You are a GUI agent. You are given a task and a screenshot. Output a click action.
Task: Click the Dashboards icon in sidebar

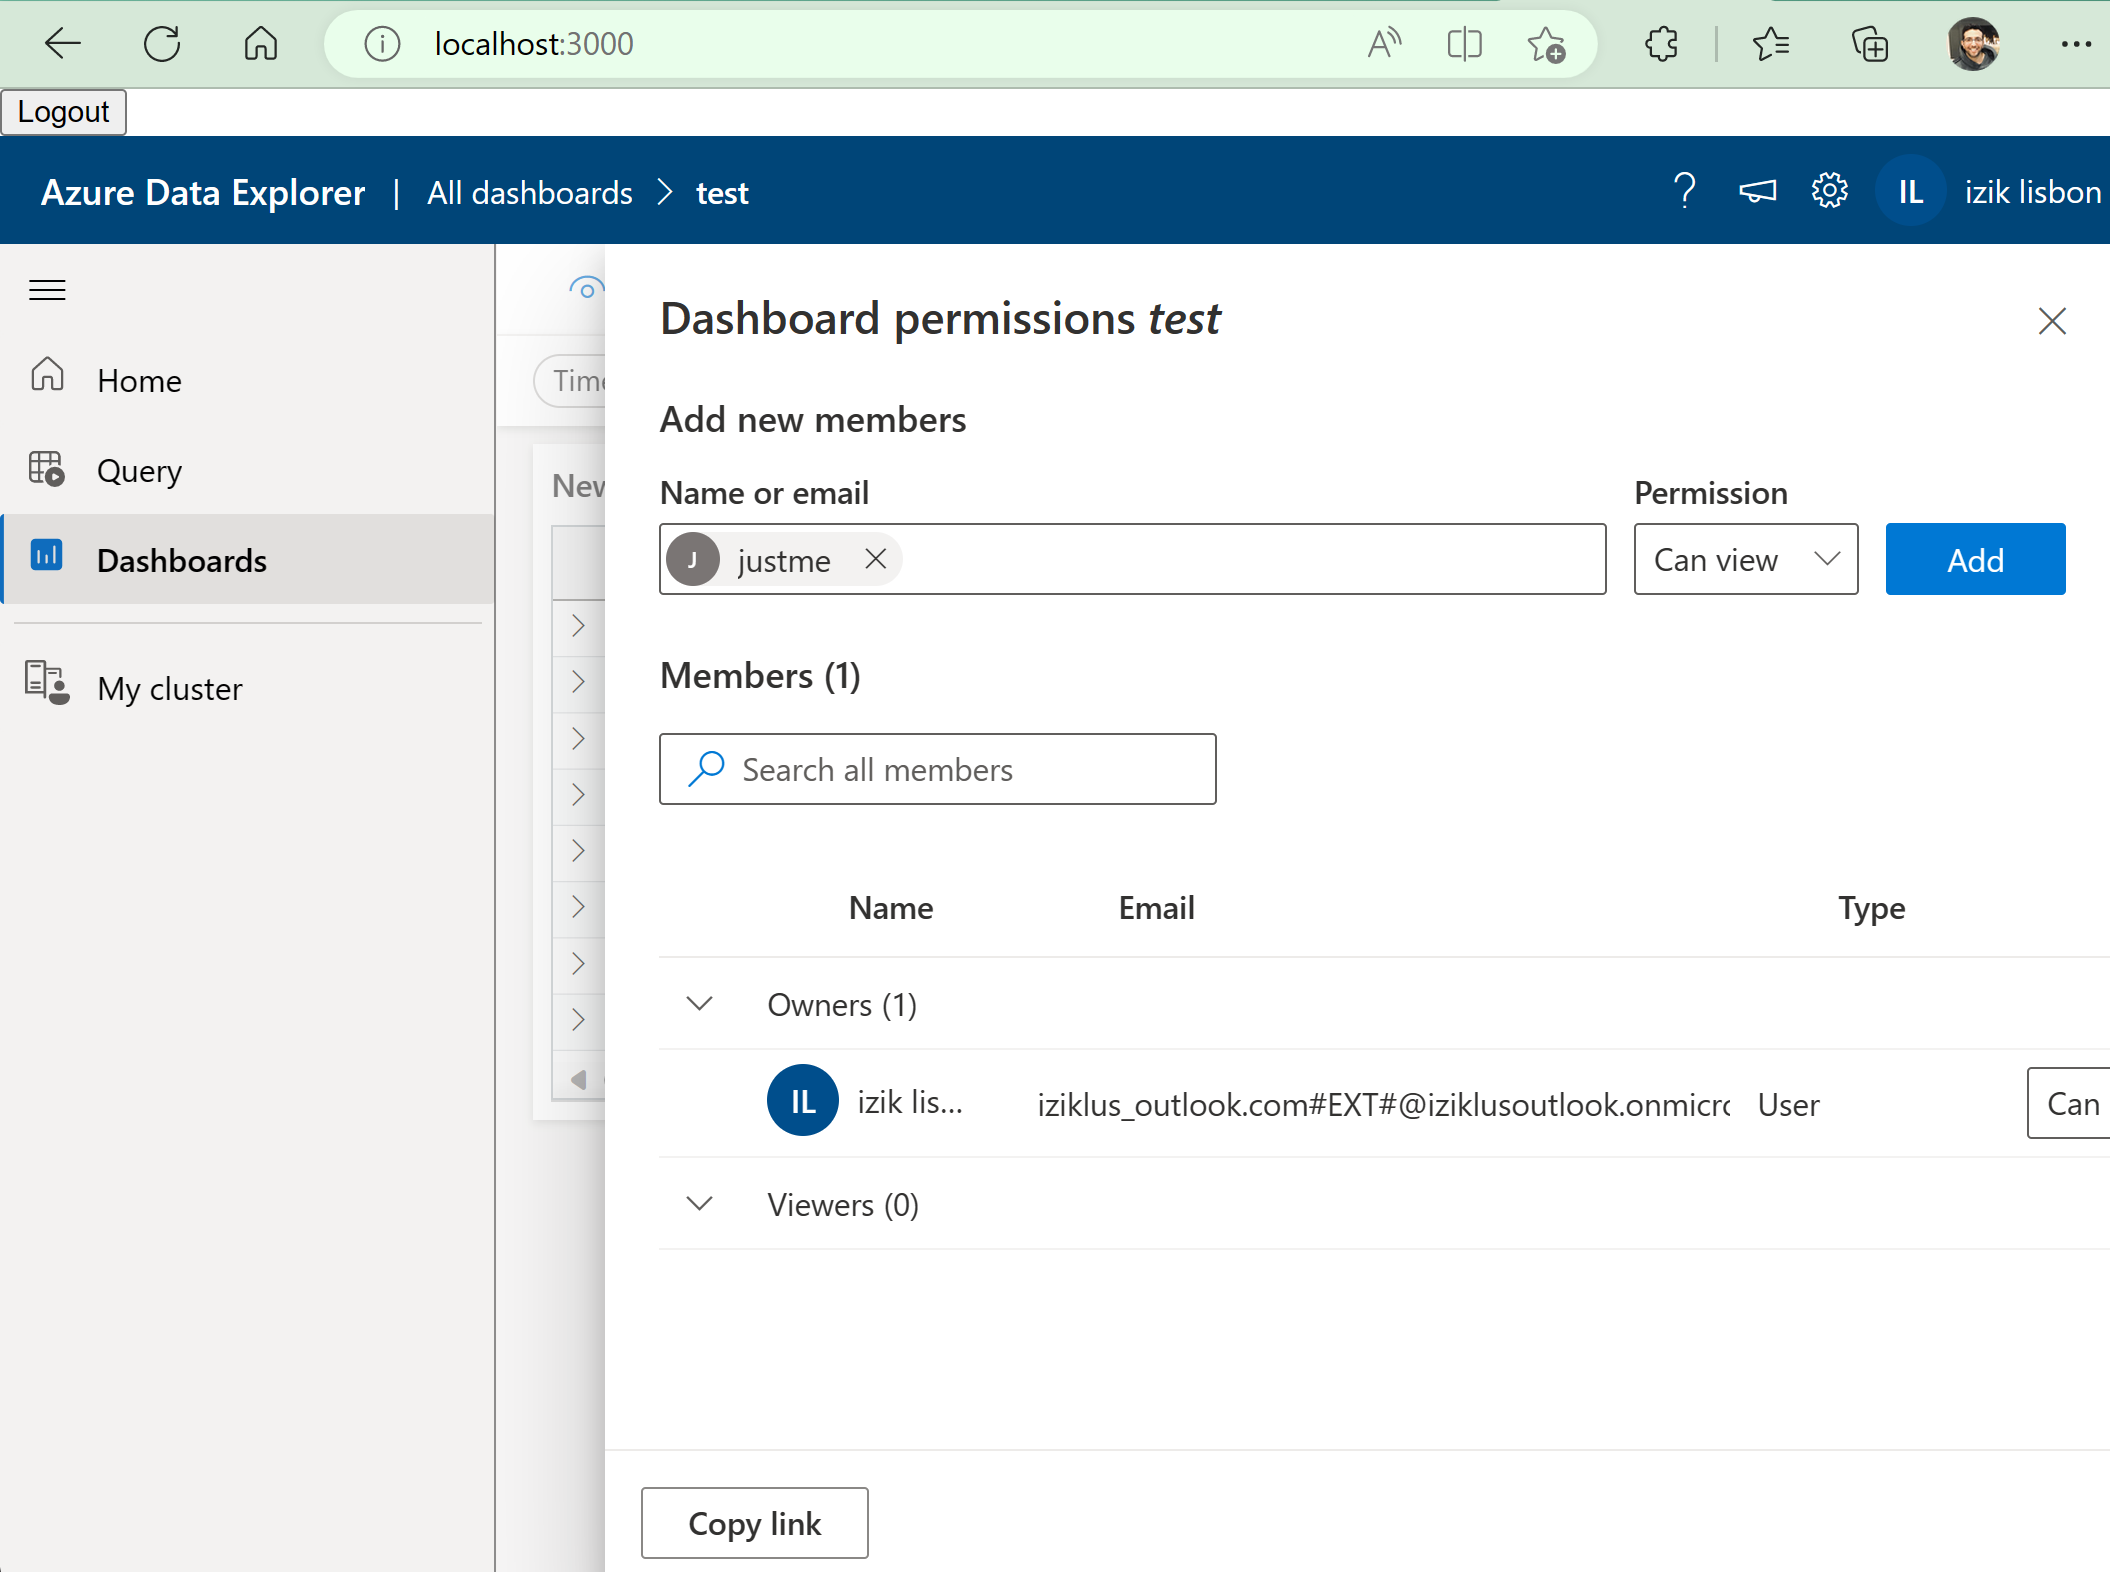pos(46,556)
